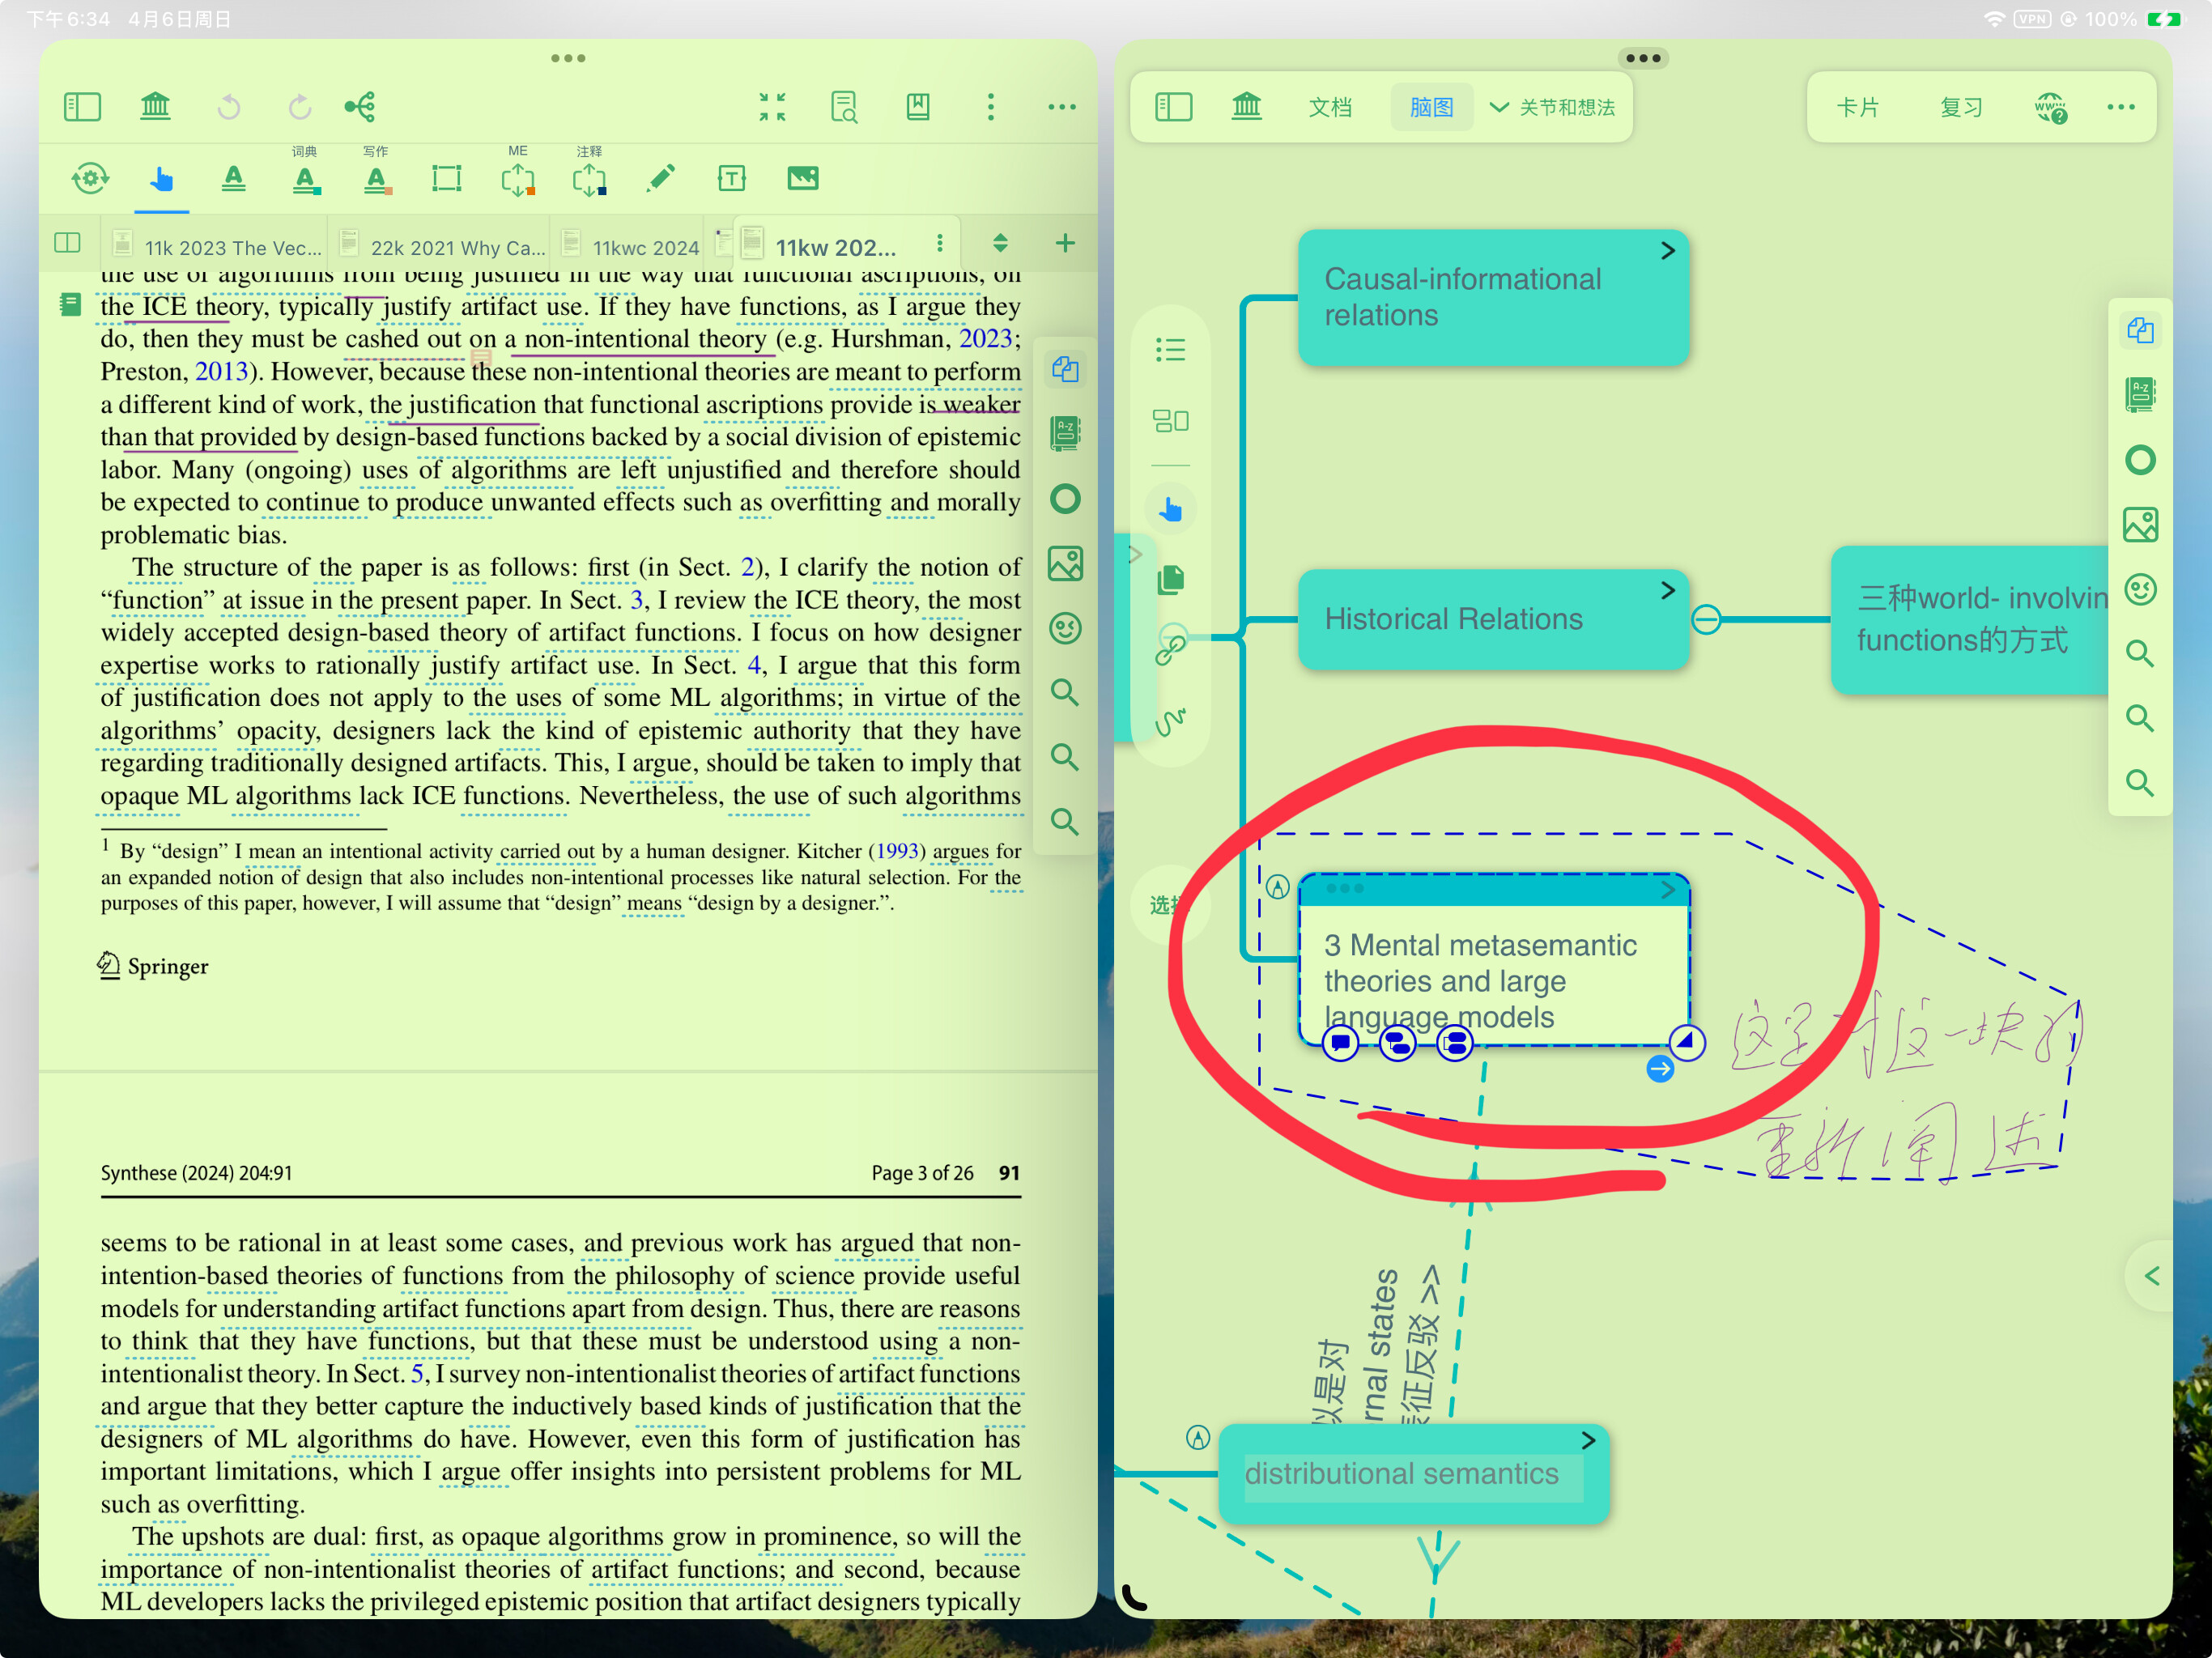
Task: Select the pencil drawing tool
Action: pos(661,179)
